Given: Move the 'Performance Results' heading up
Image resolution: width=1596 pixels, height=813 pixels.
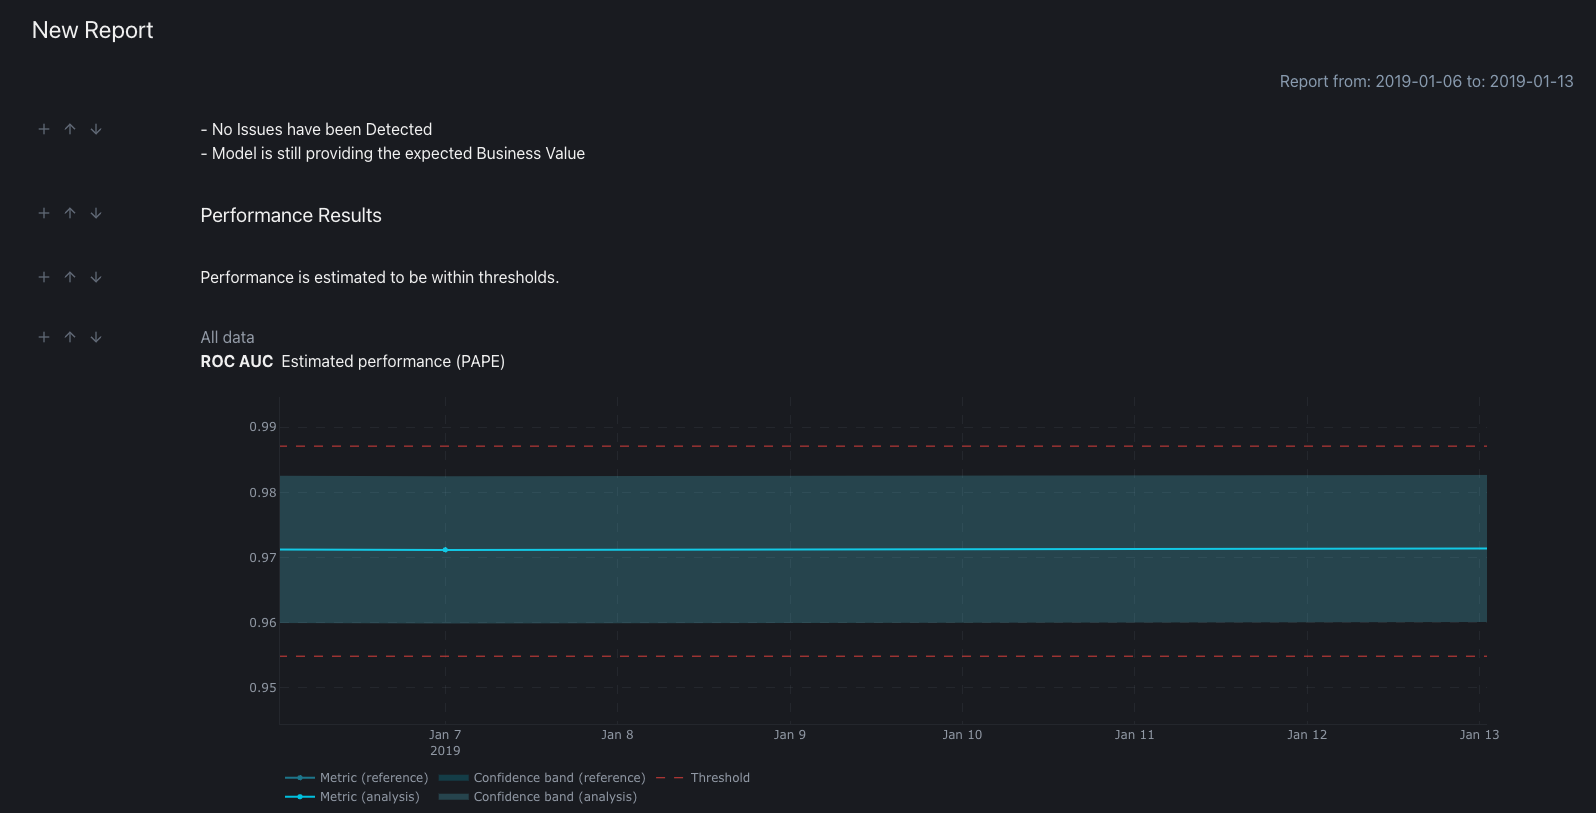Looking at the screenshot, I should click(x=70, y=213).
